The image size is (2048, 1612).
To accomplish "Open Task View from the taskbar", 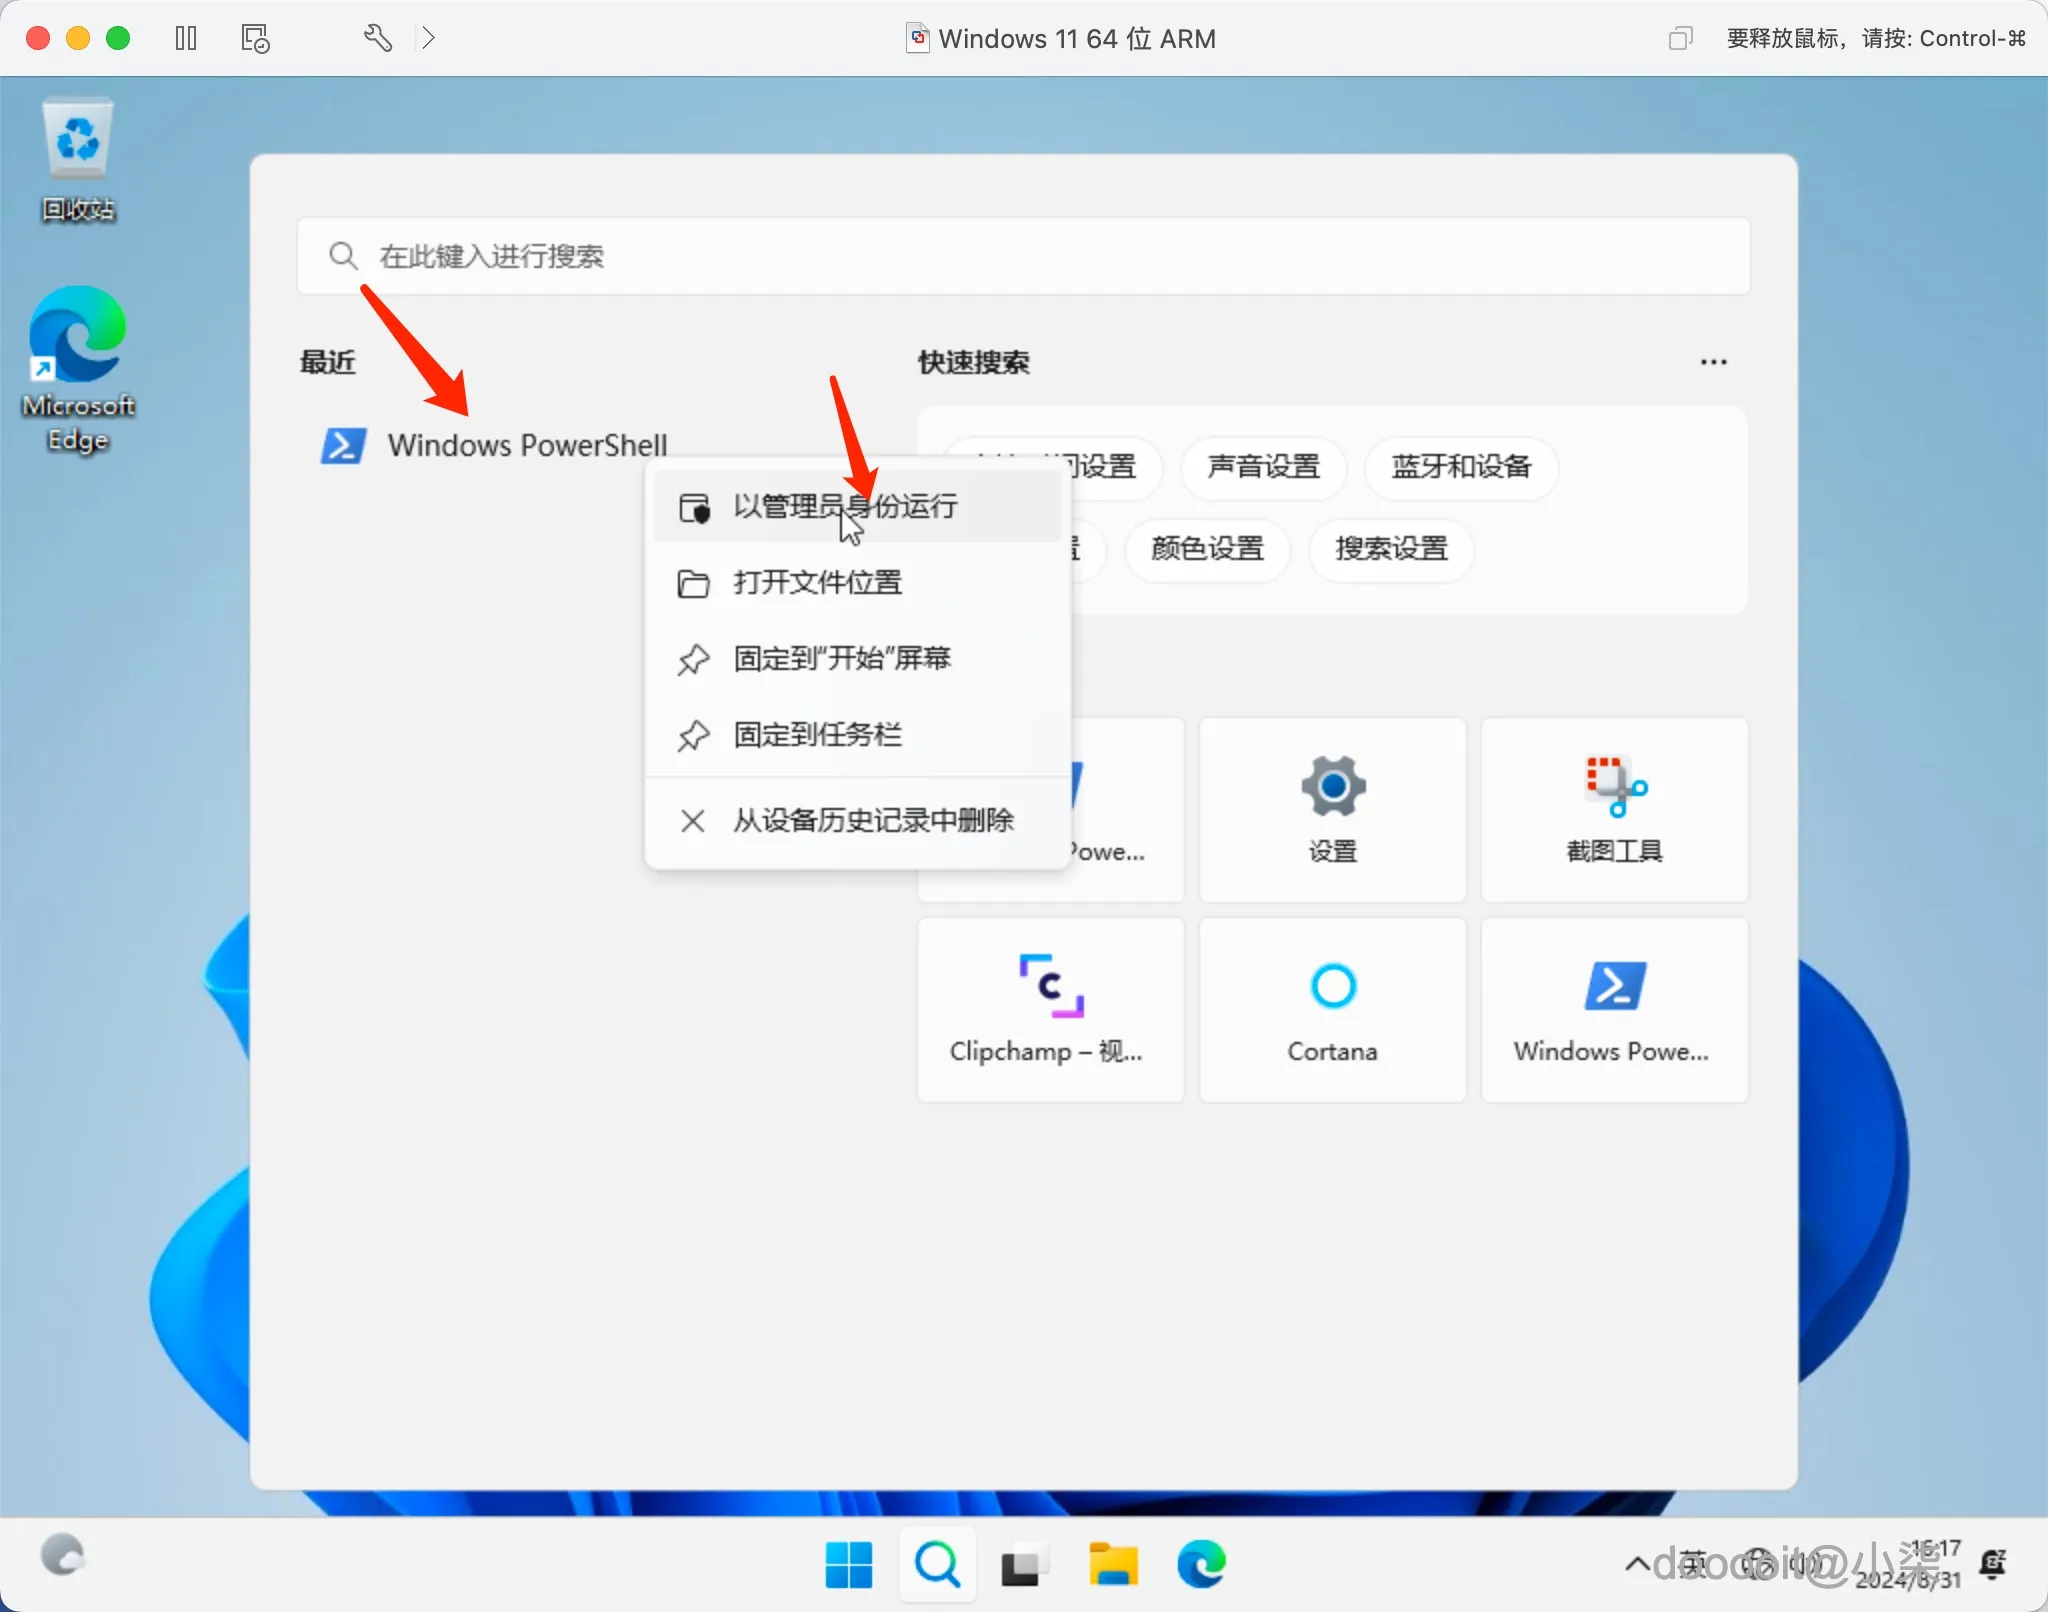I will tap(1023, 1565).
